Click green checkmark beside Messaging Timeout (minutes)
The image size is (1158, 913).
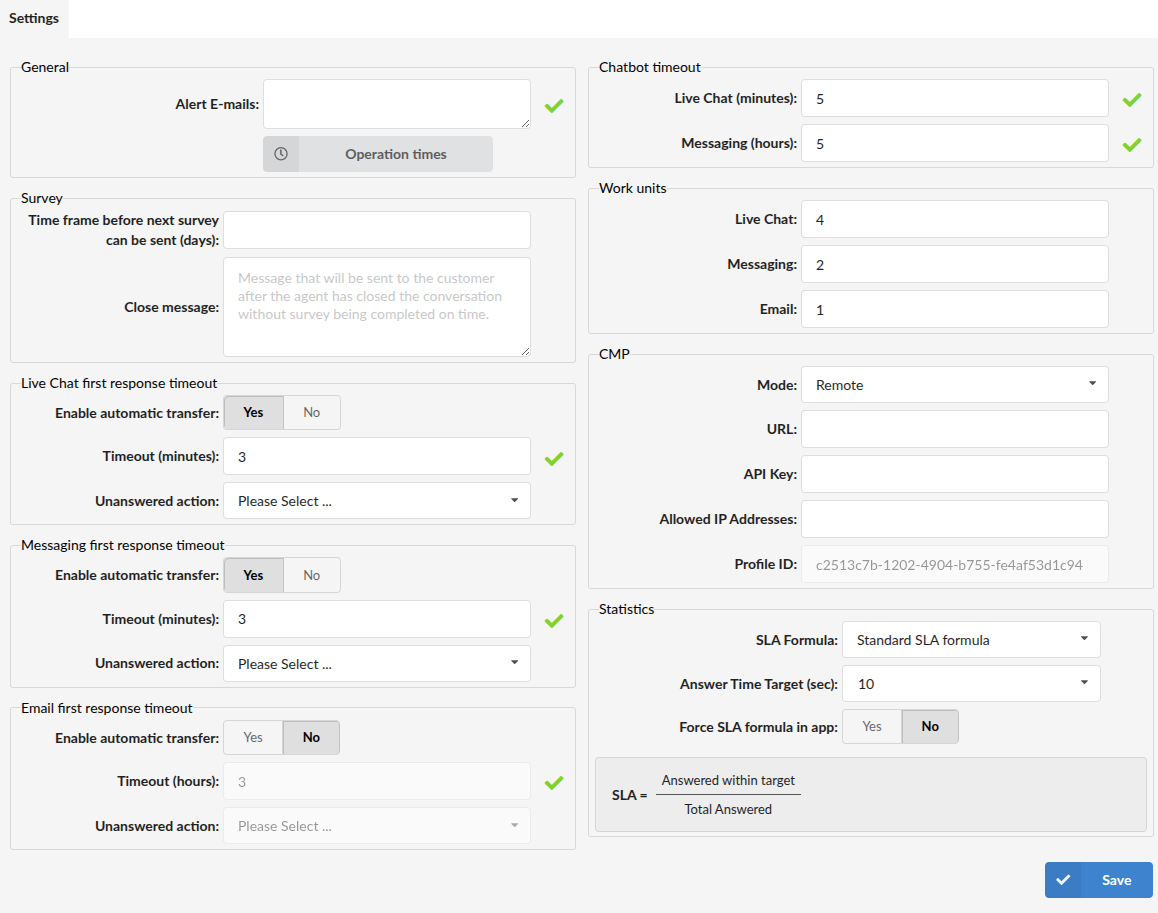(554, 621)
